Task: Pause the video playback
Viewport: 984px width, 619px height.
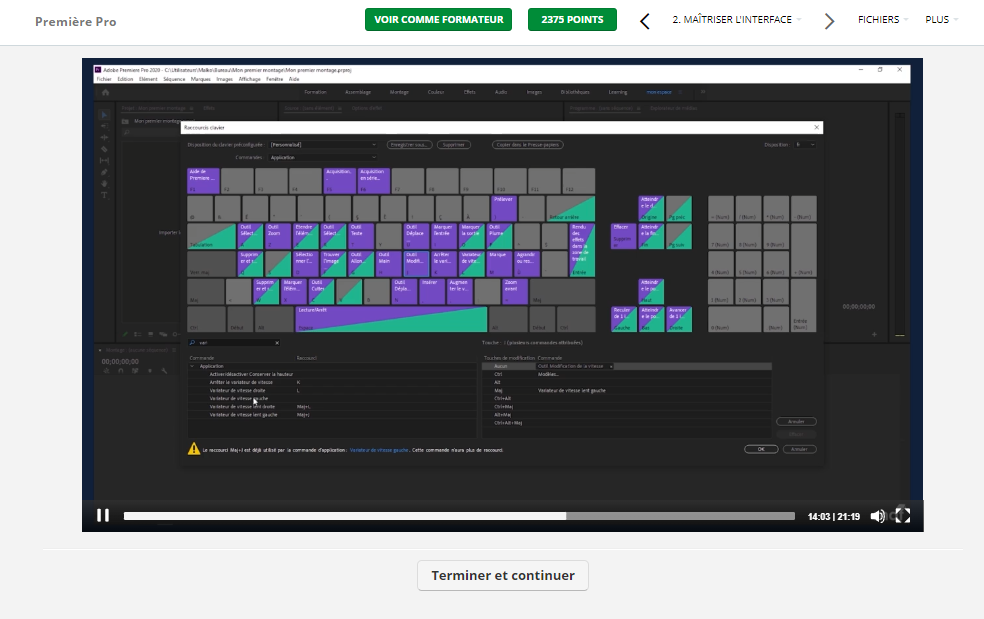Action: [103, 515]
